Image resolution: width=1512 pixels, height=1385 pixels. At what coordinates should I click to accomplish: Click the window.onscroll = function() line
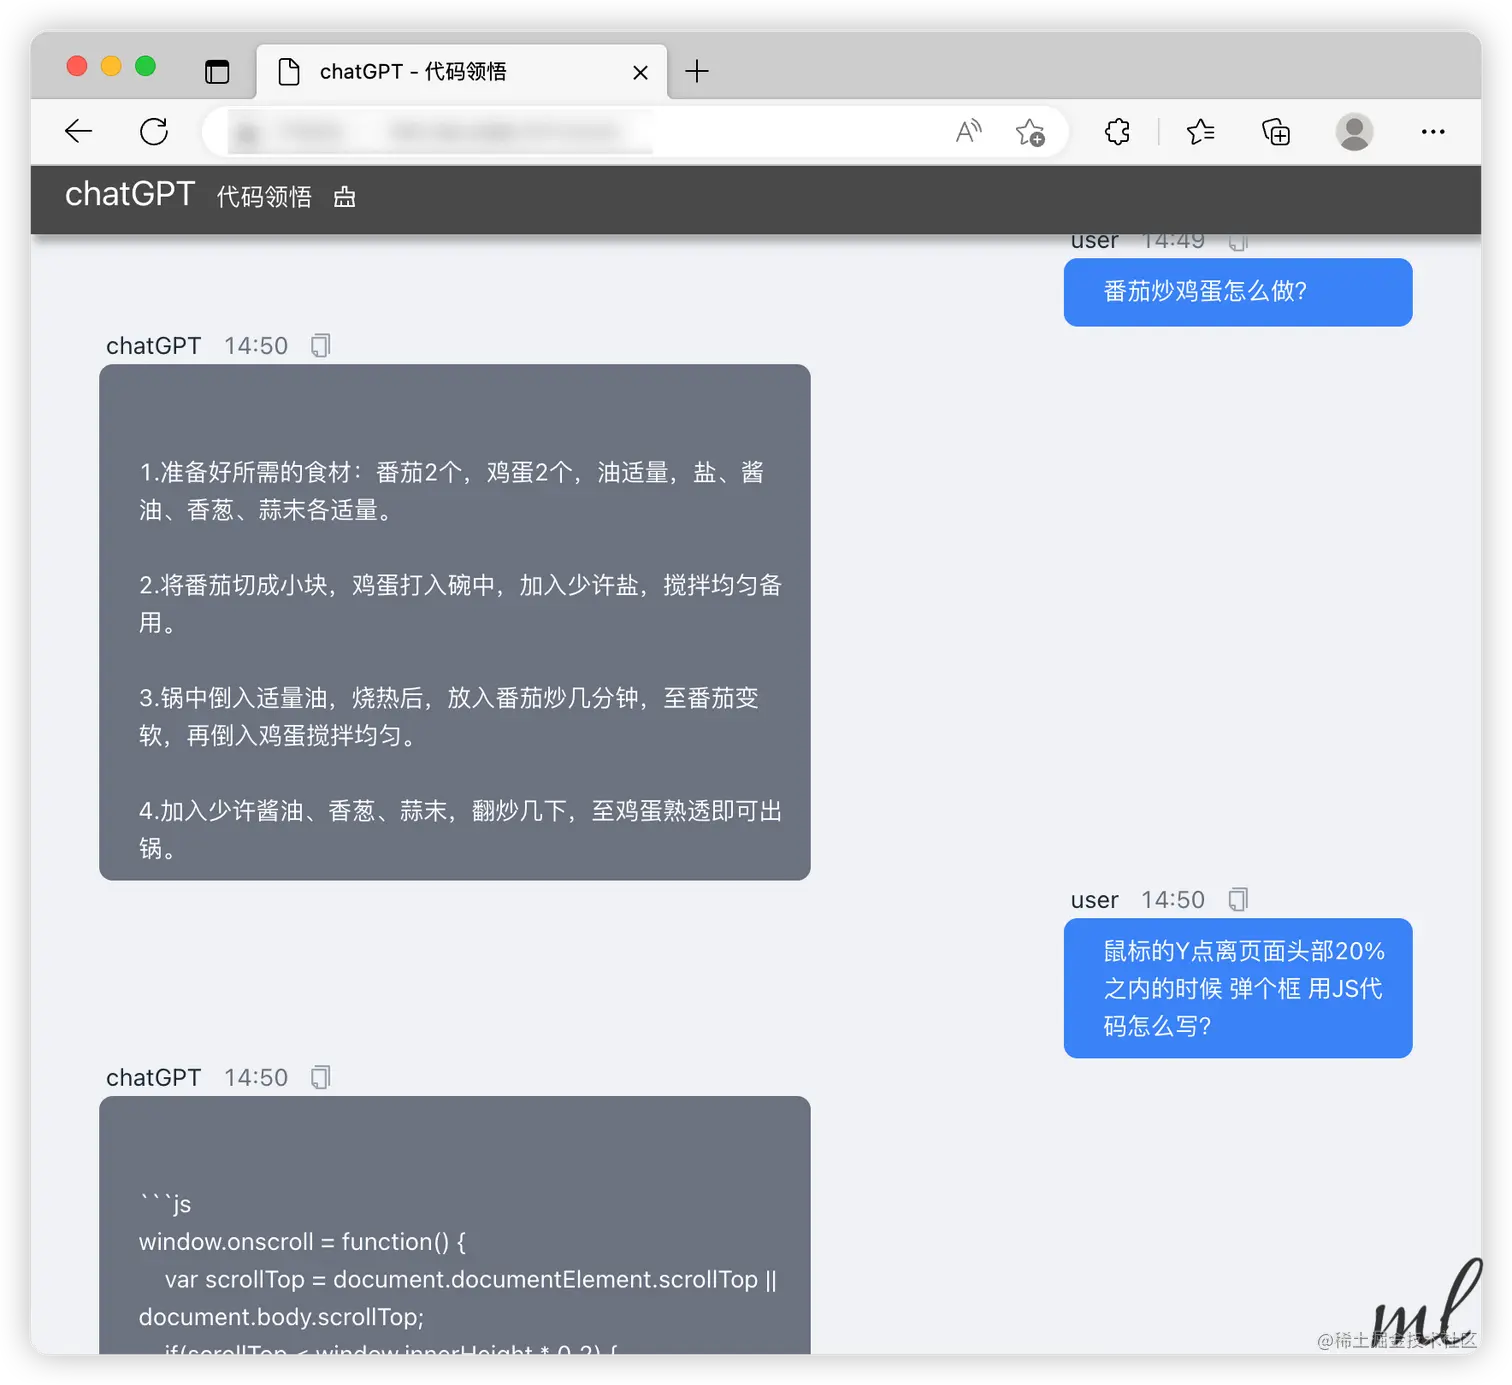302,1242
